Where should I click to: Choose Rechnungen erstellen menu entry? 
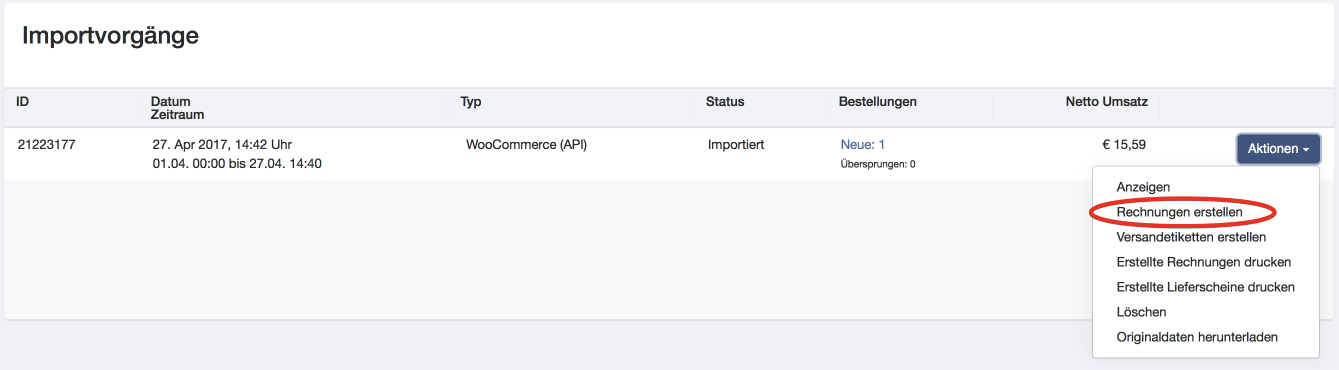pos(1180,212)
